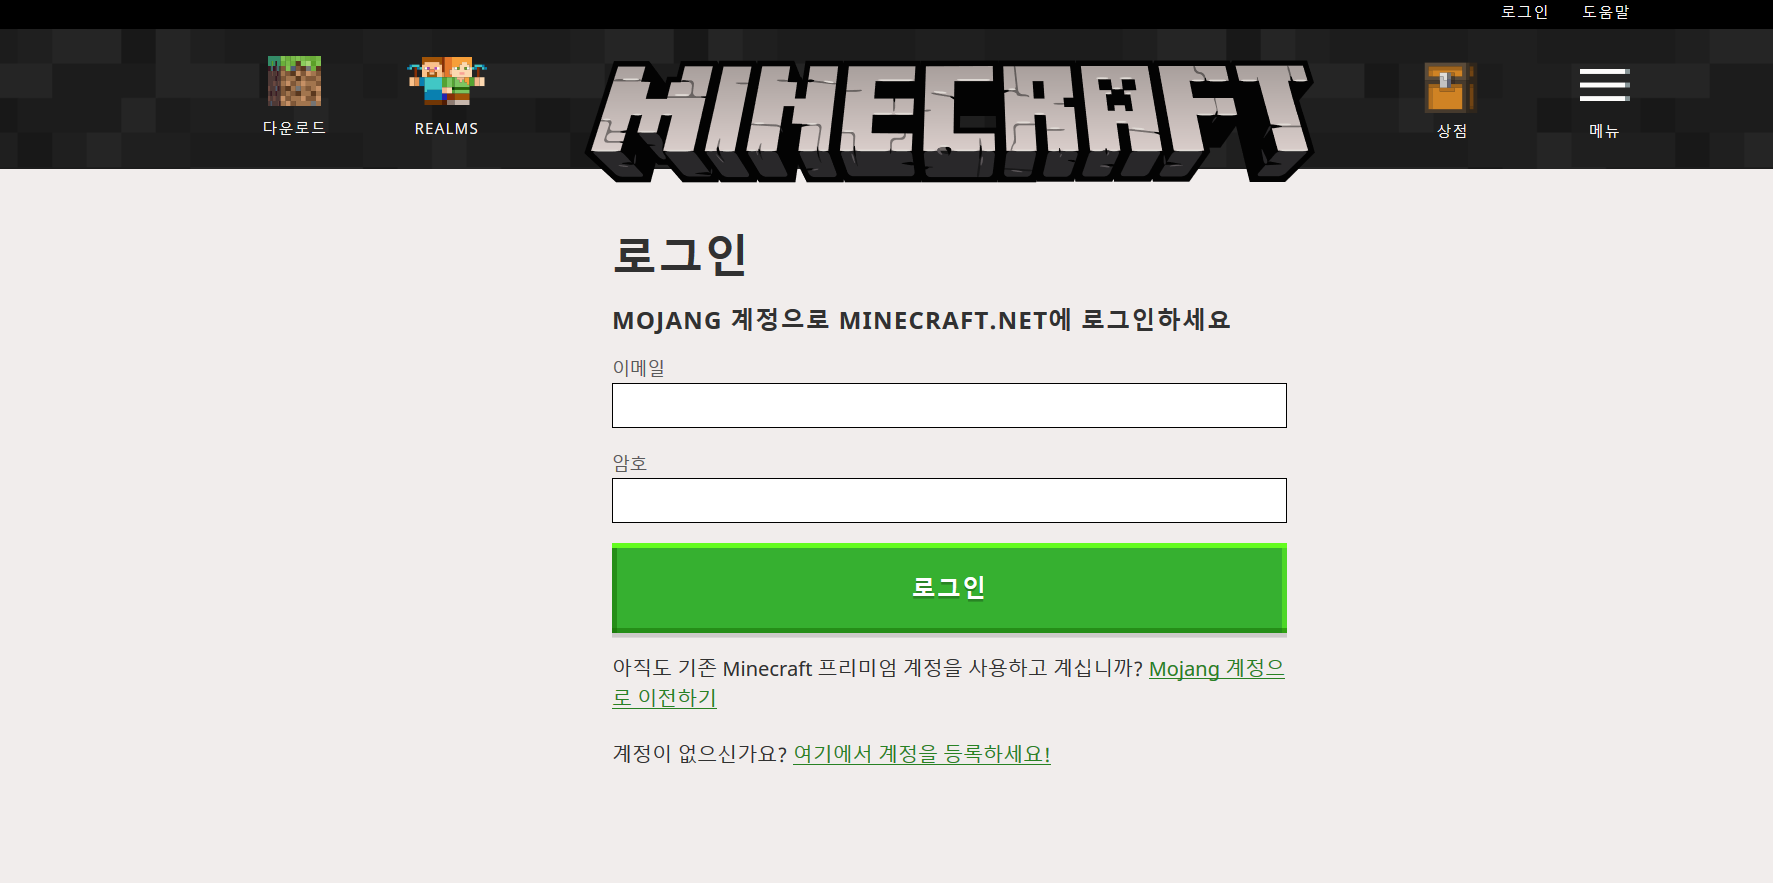The height and width of the screenshot is (883, 1773).
Task: Open the hamburger menu icon
Action: click(x=1604, y=85)
